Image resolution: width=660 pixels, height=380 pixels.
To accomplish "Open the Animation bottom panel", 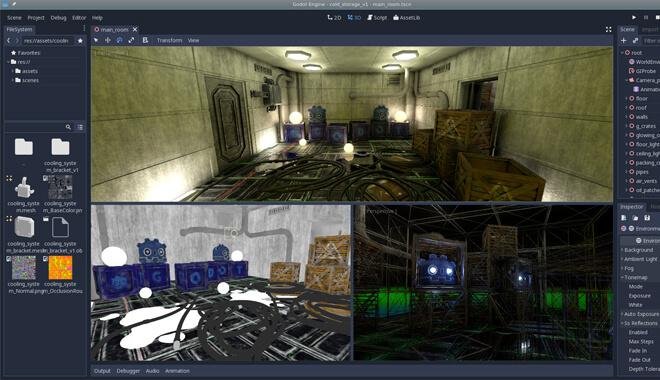I will point(177,371).
